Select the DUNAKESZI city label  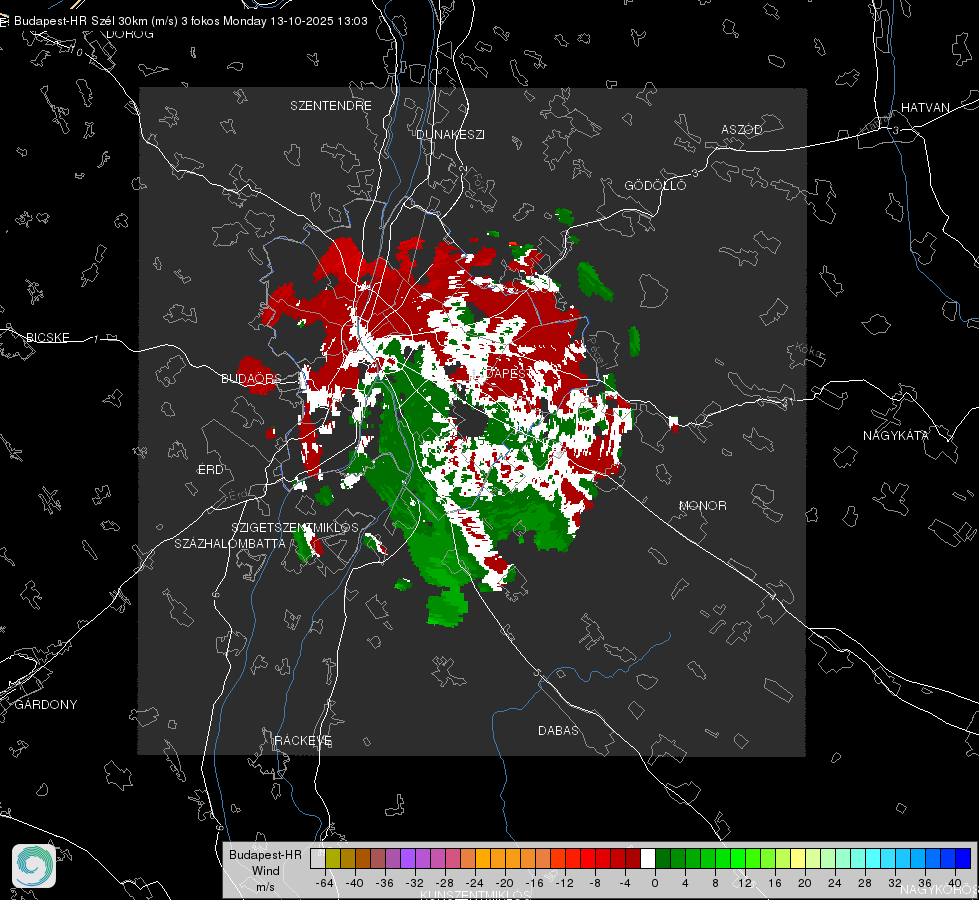(450, 134)
